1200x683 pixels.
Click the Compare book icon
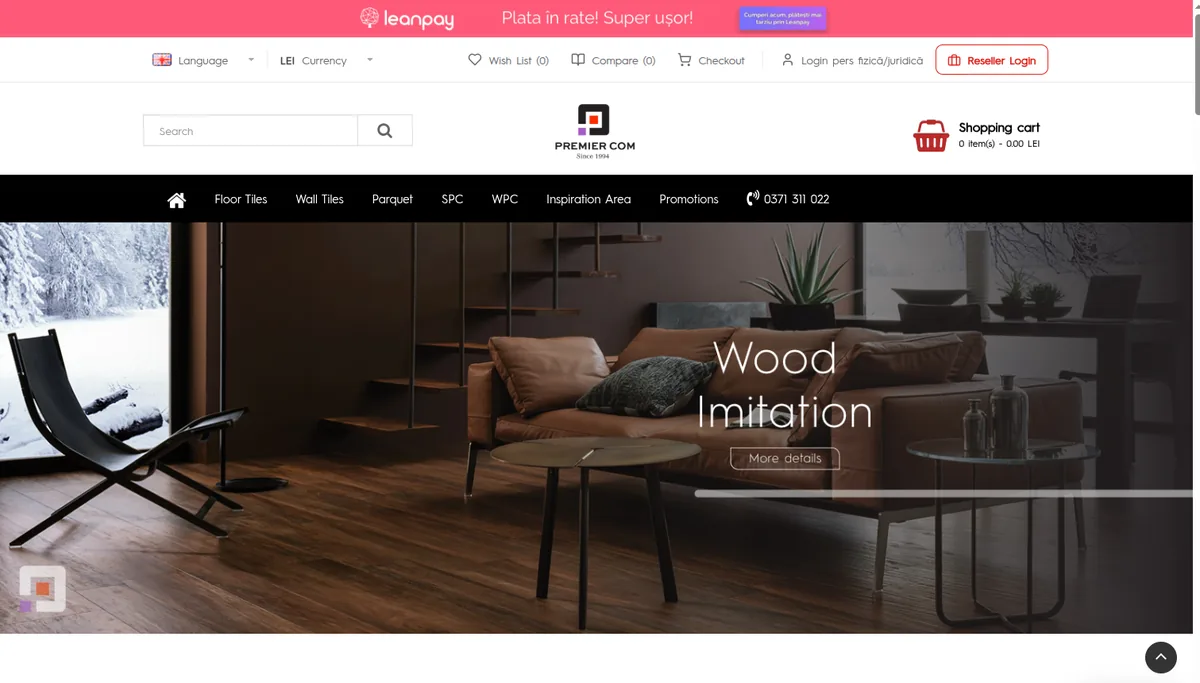(578, 60)
